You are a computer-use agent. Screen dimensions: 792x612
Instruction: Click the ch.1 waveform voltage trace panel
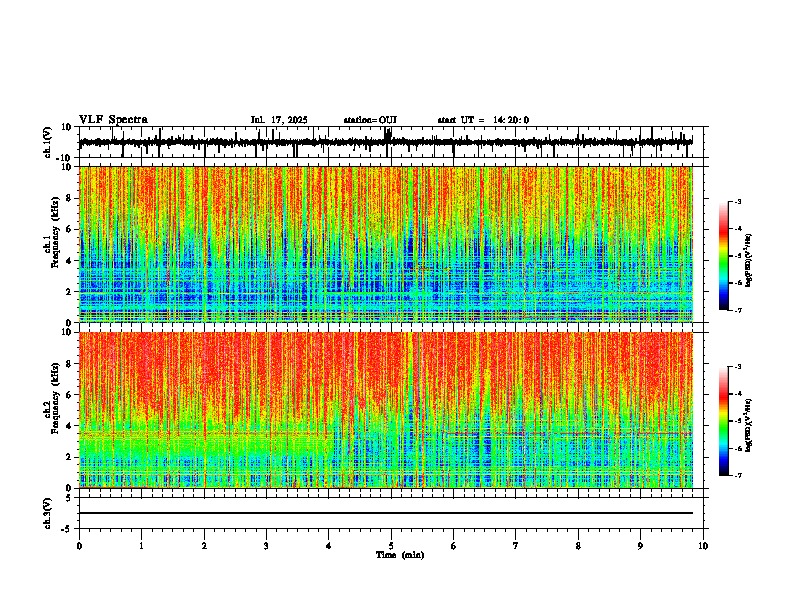pos(391,142)
